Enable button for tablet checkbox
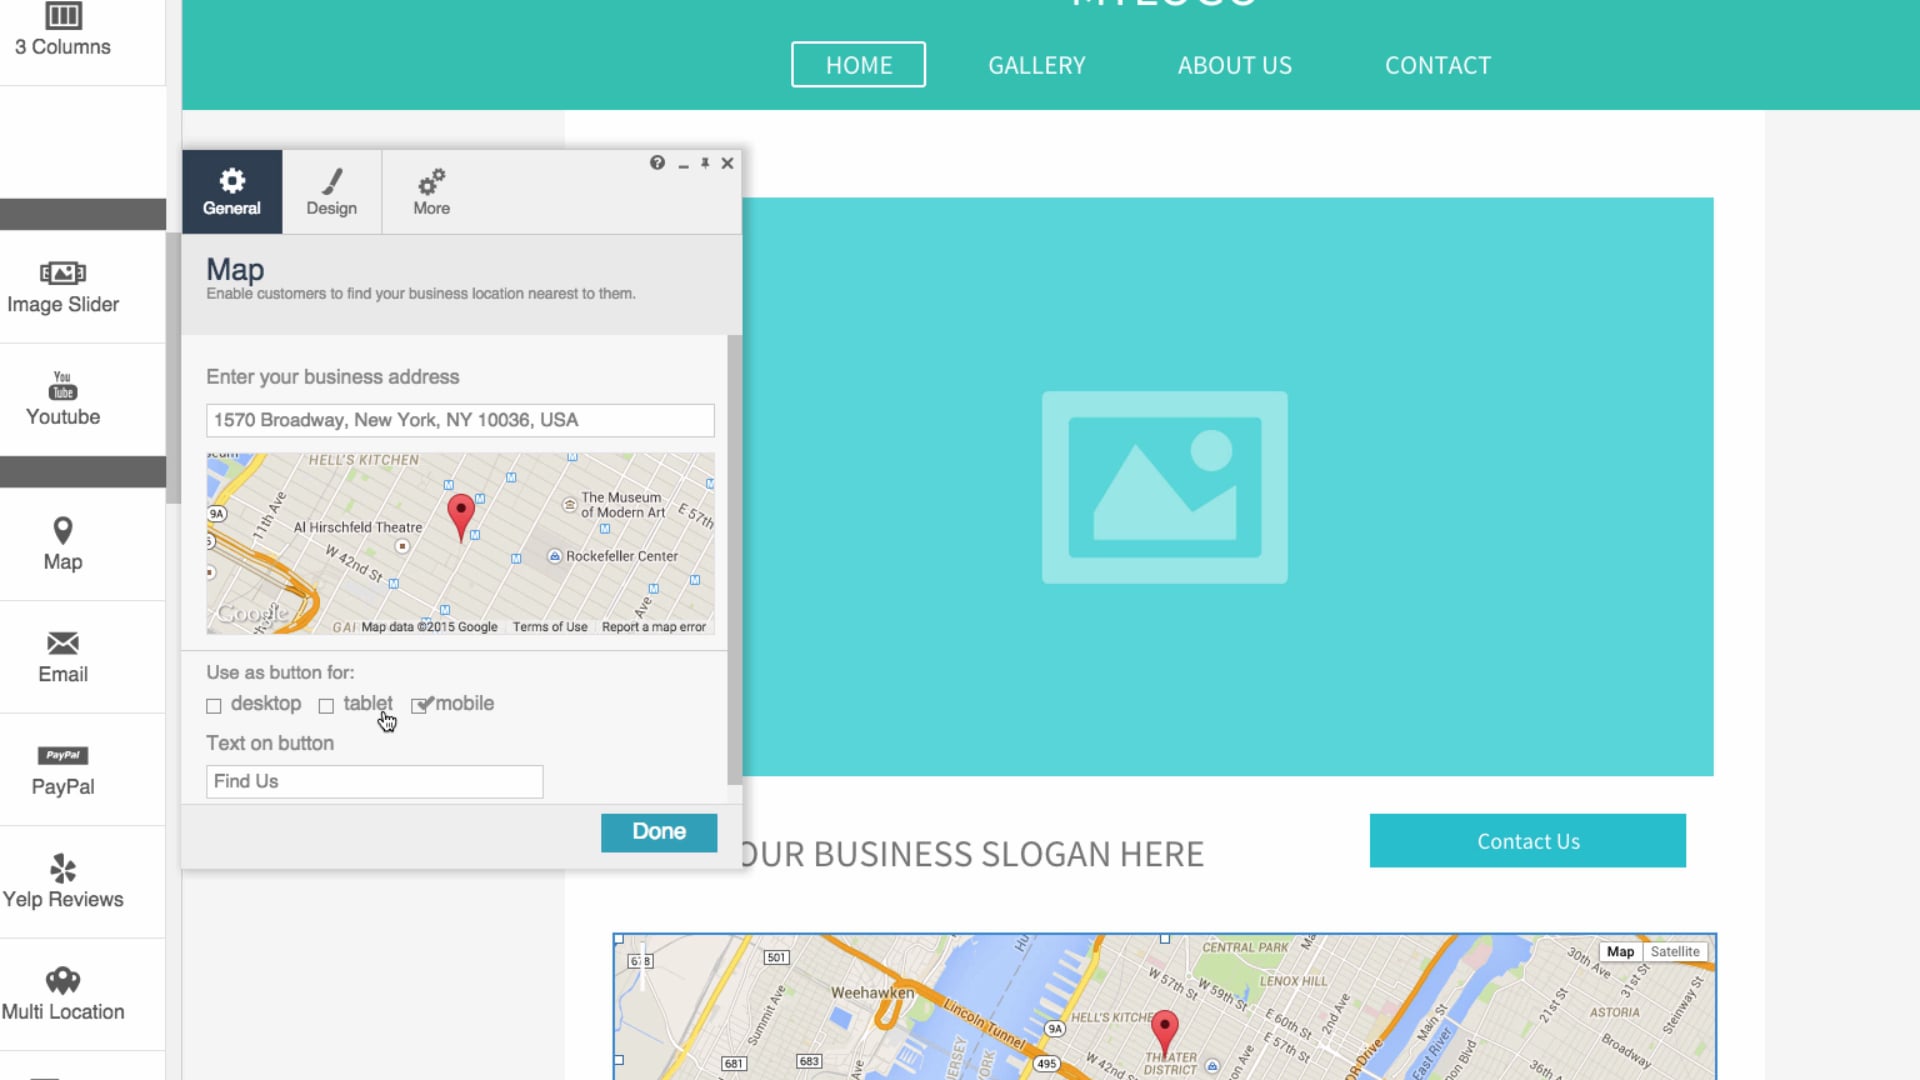 click(326, 706)
